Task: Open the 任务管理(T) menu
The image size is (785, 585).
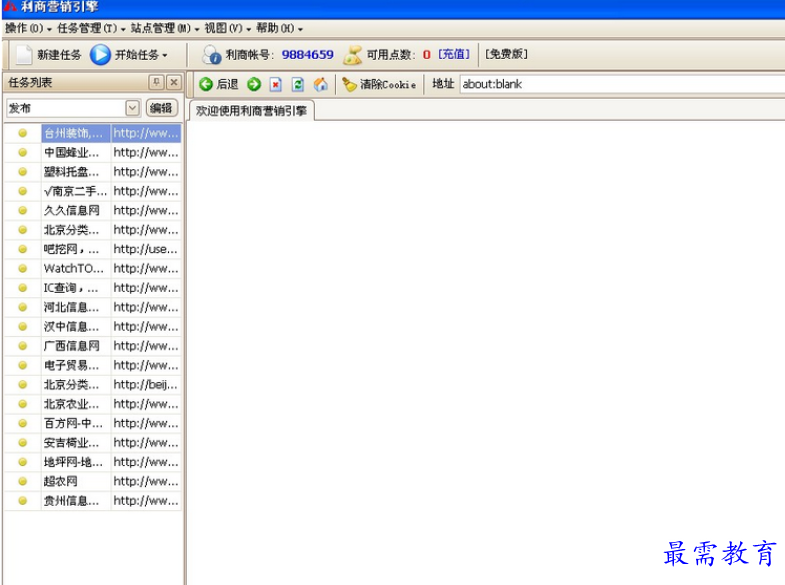Action: pos(91,29)
